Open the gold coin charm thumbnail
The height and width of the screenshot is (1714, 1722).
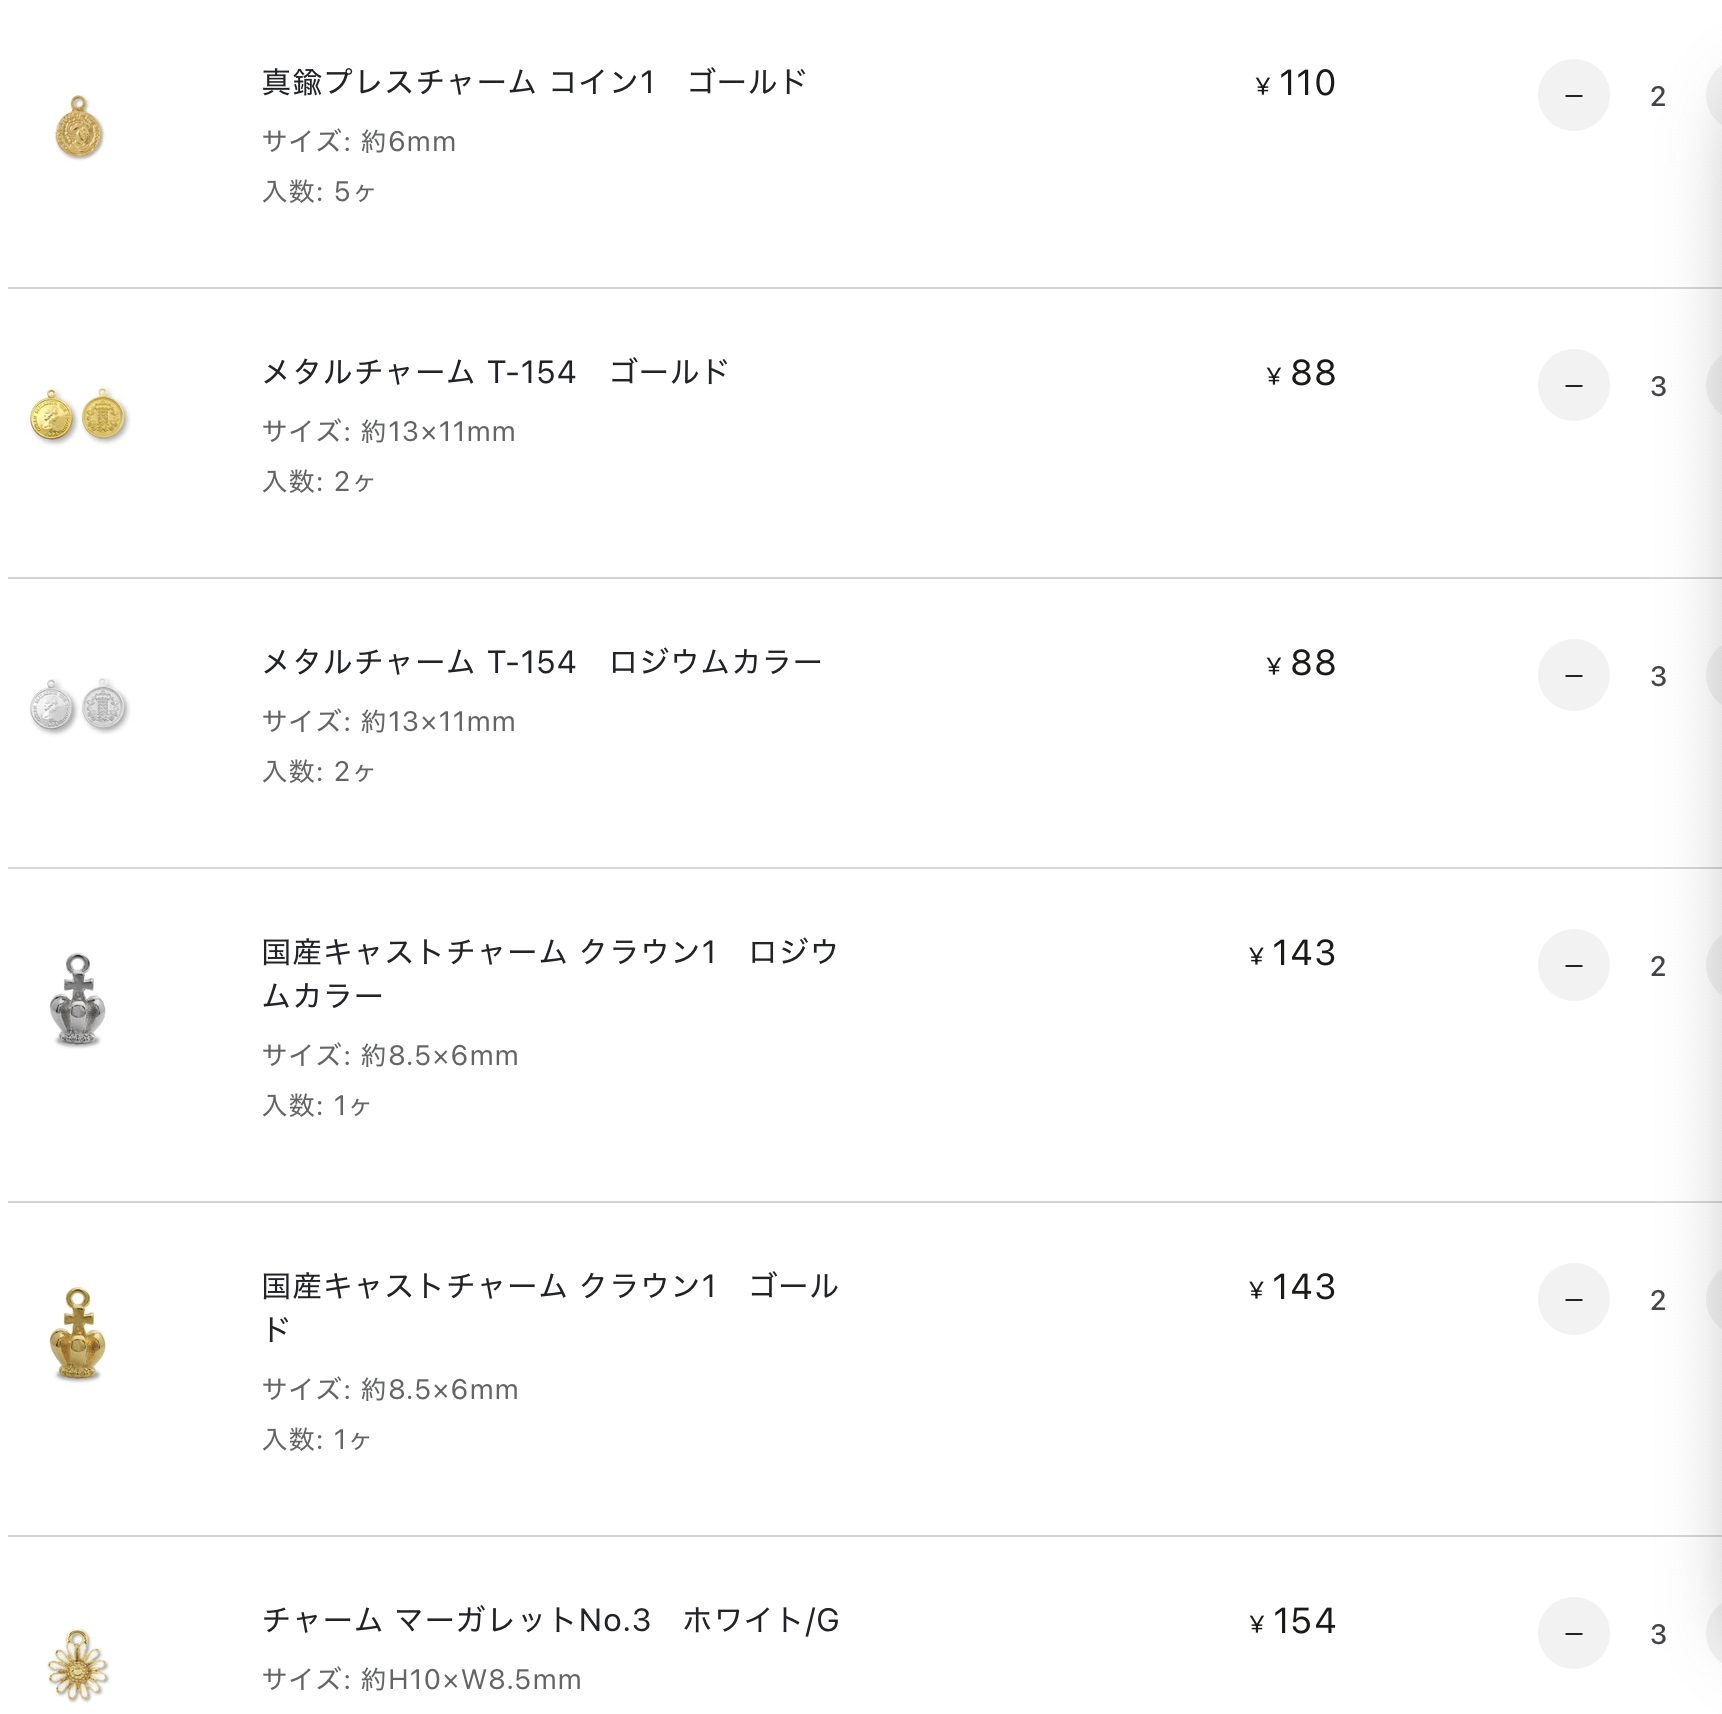coord(79,127)
